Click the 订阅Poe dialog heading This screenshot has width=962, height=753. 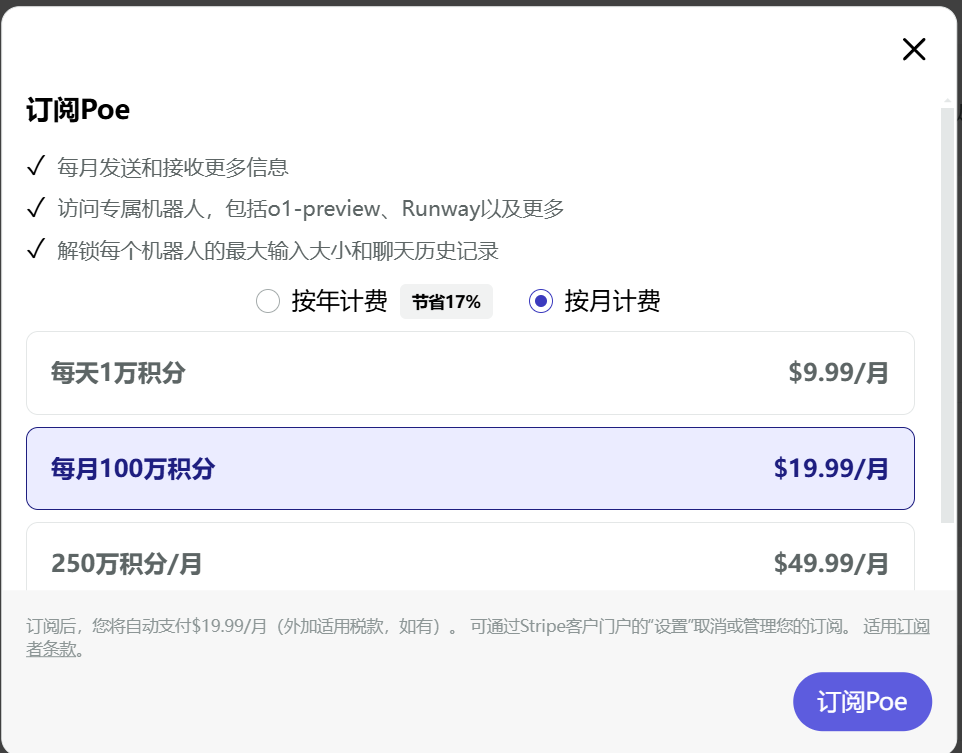78,110
